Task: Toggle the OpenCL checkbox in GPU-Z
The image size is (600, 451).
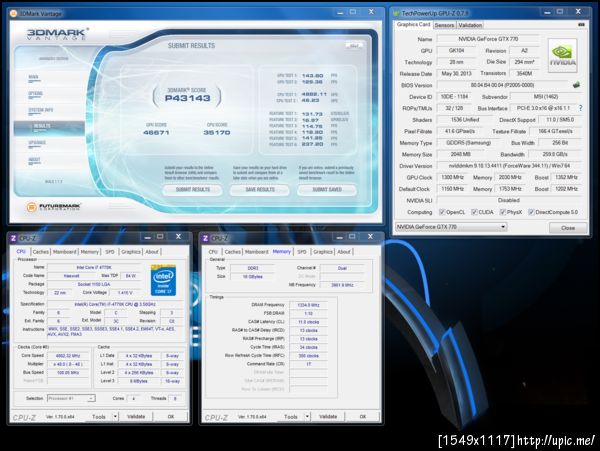Action: [442, 212]
